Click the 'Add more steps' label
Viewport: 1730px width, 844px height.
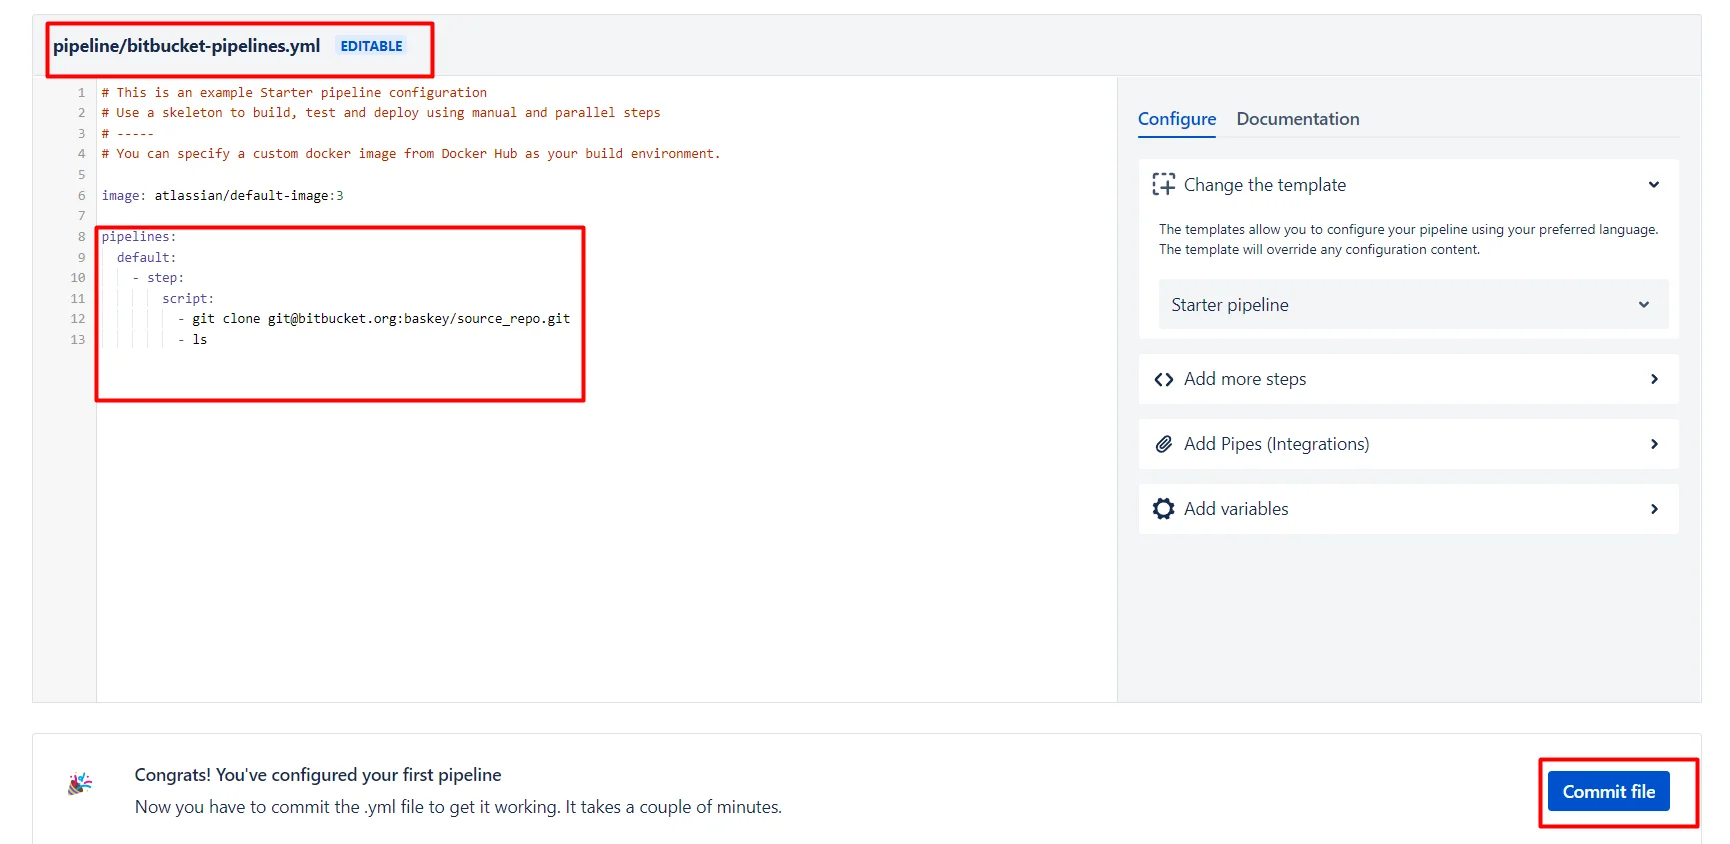coord(1245,379)
